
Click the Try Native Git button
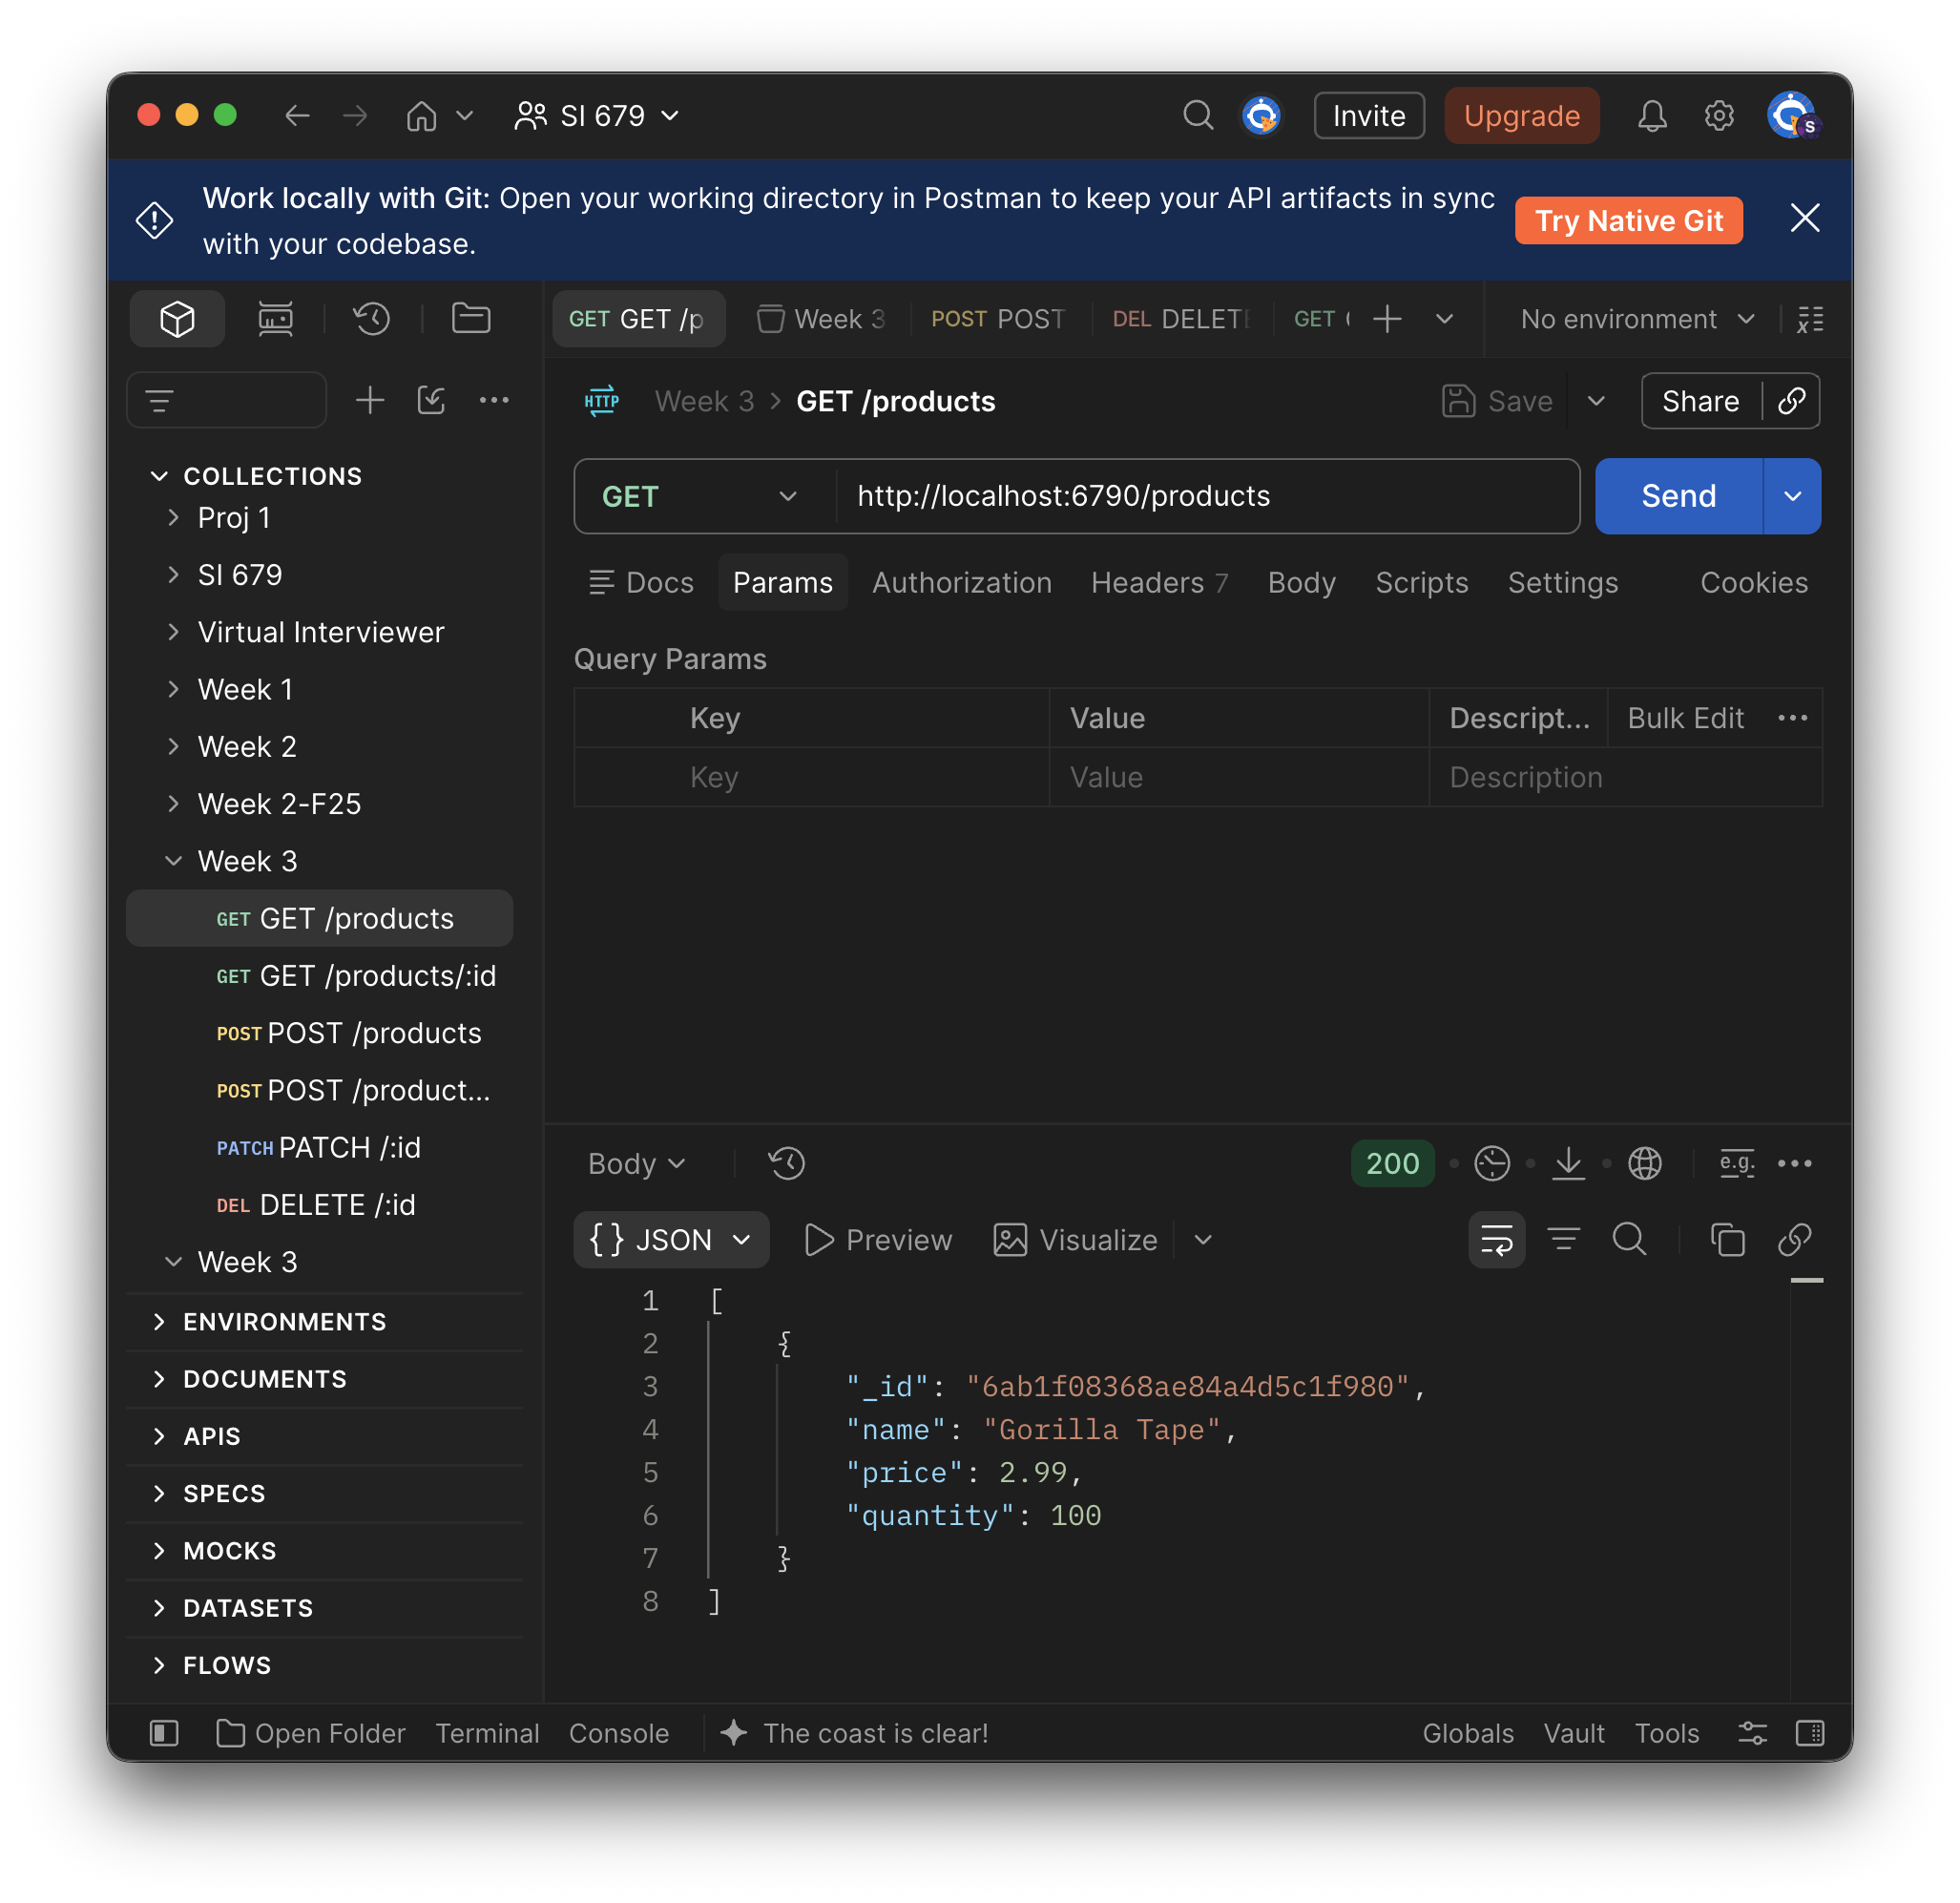pos(1628,220)
